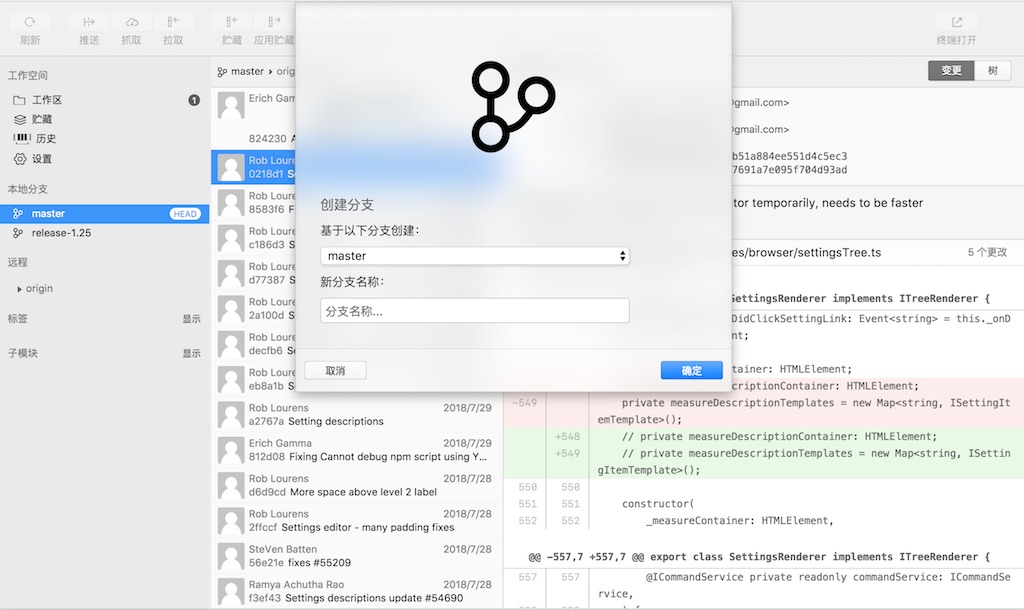The image size is (1024, 610).
Task: Click the workspace change count badge
Action: coord(194,100)
